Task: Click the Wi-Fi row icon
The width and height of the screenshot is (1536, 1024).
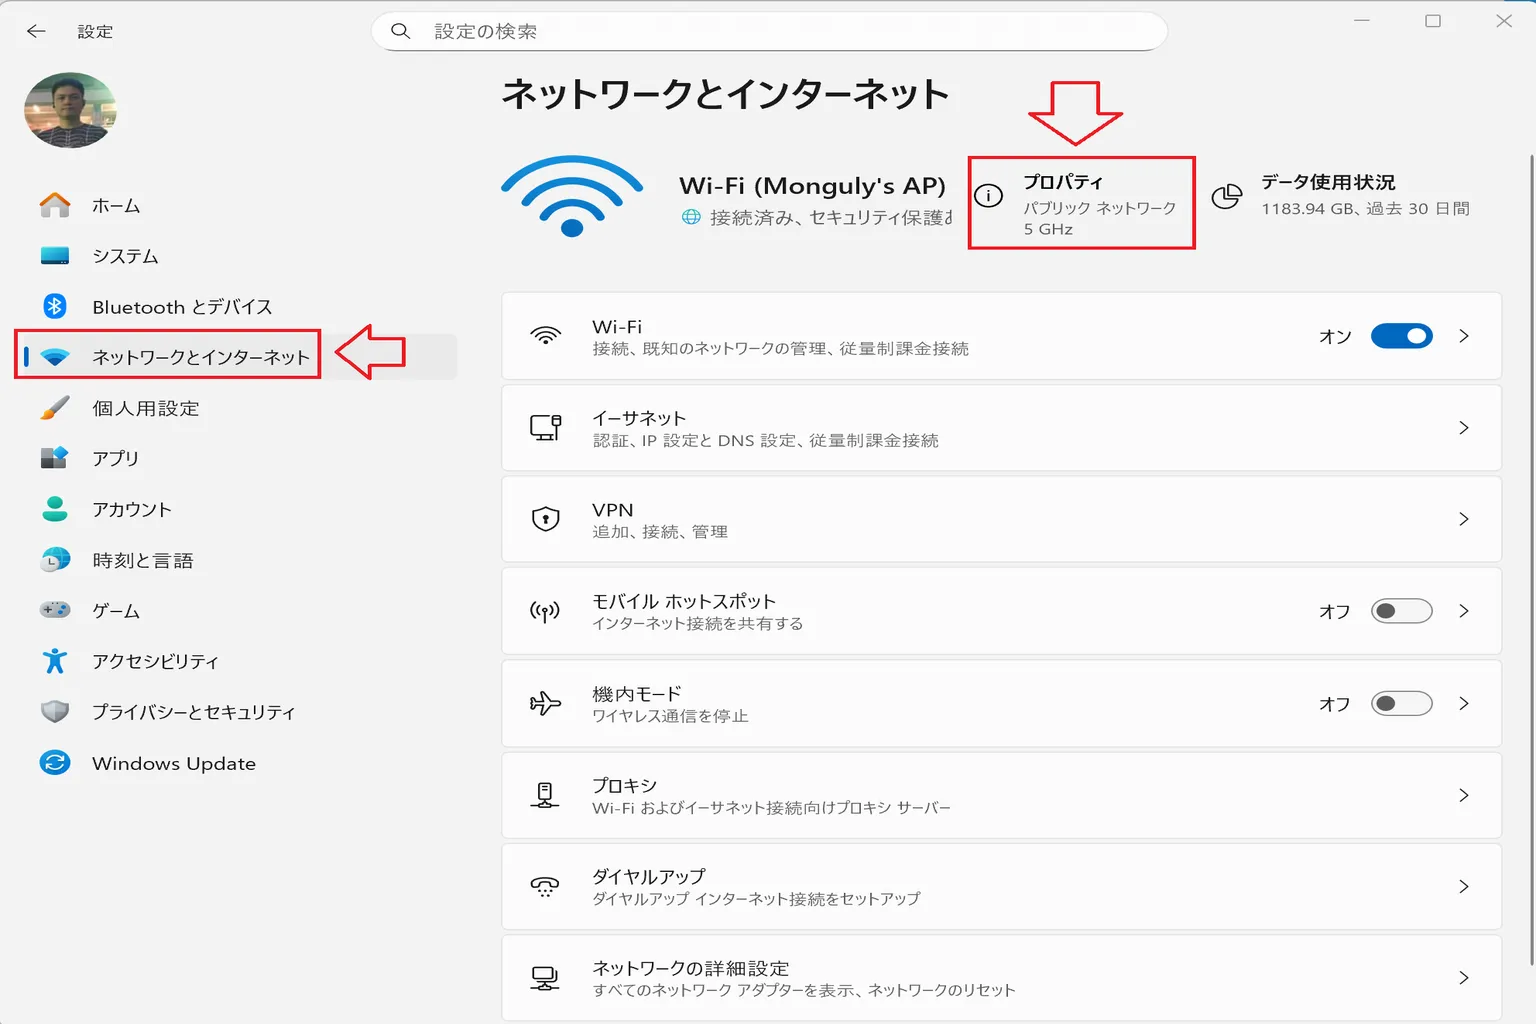Action: tap(546, 336)
